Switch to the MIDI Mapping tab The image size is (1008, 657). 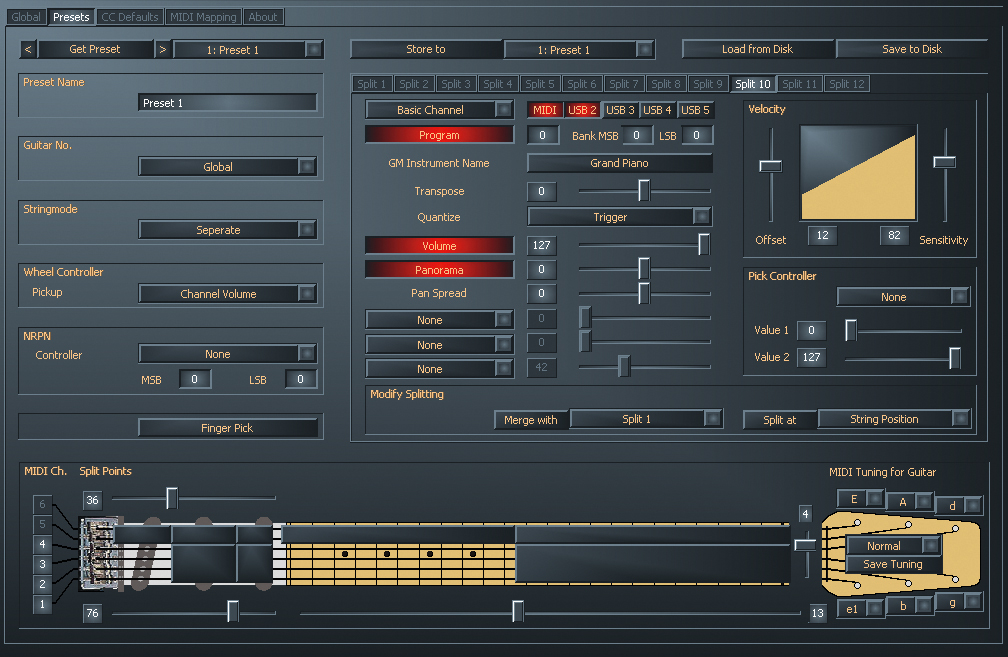(203, 17)
